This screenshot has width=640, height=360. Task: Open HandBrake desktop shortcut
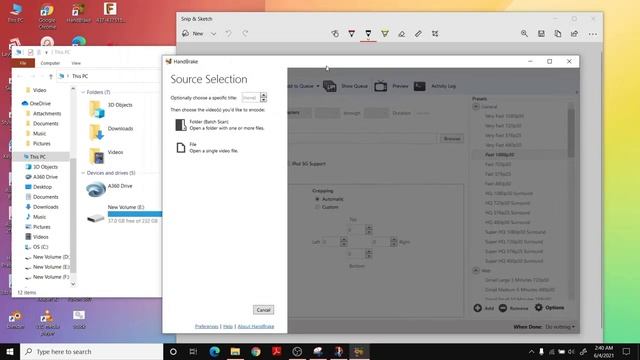click(x=78, y=12)
